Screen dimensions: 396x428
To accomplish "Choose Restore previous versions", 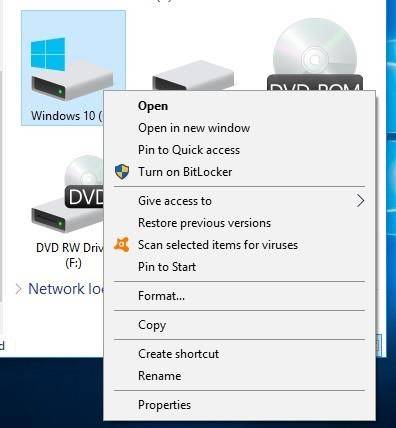I will (x=239, y=223).
